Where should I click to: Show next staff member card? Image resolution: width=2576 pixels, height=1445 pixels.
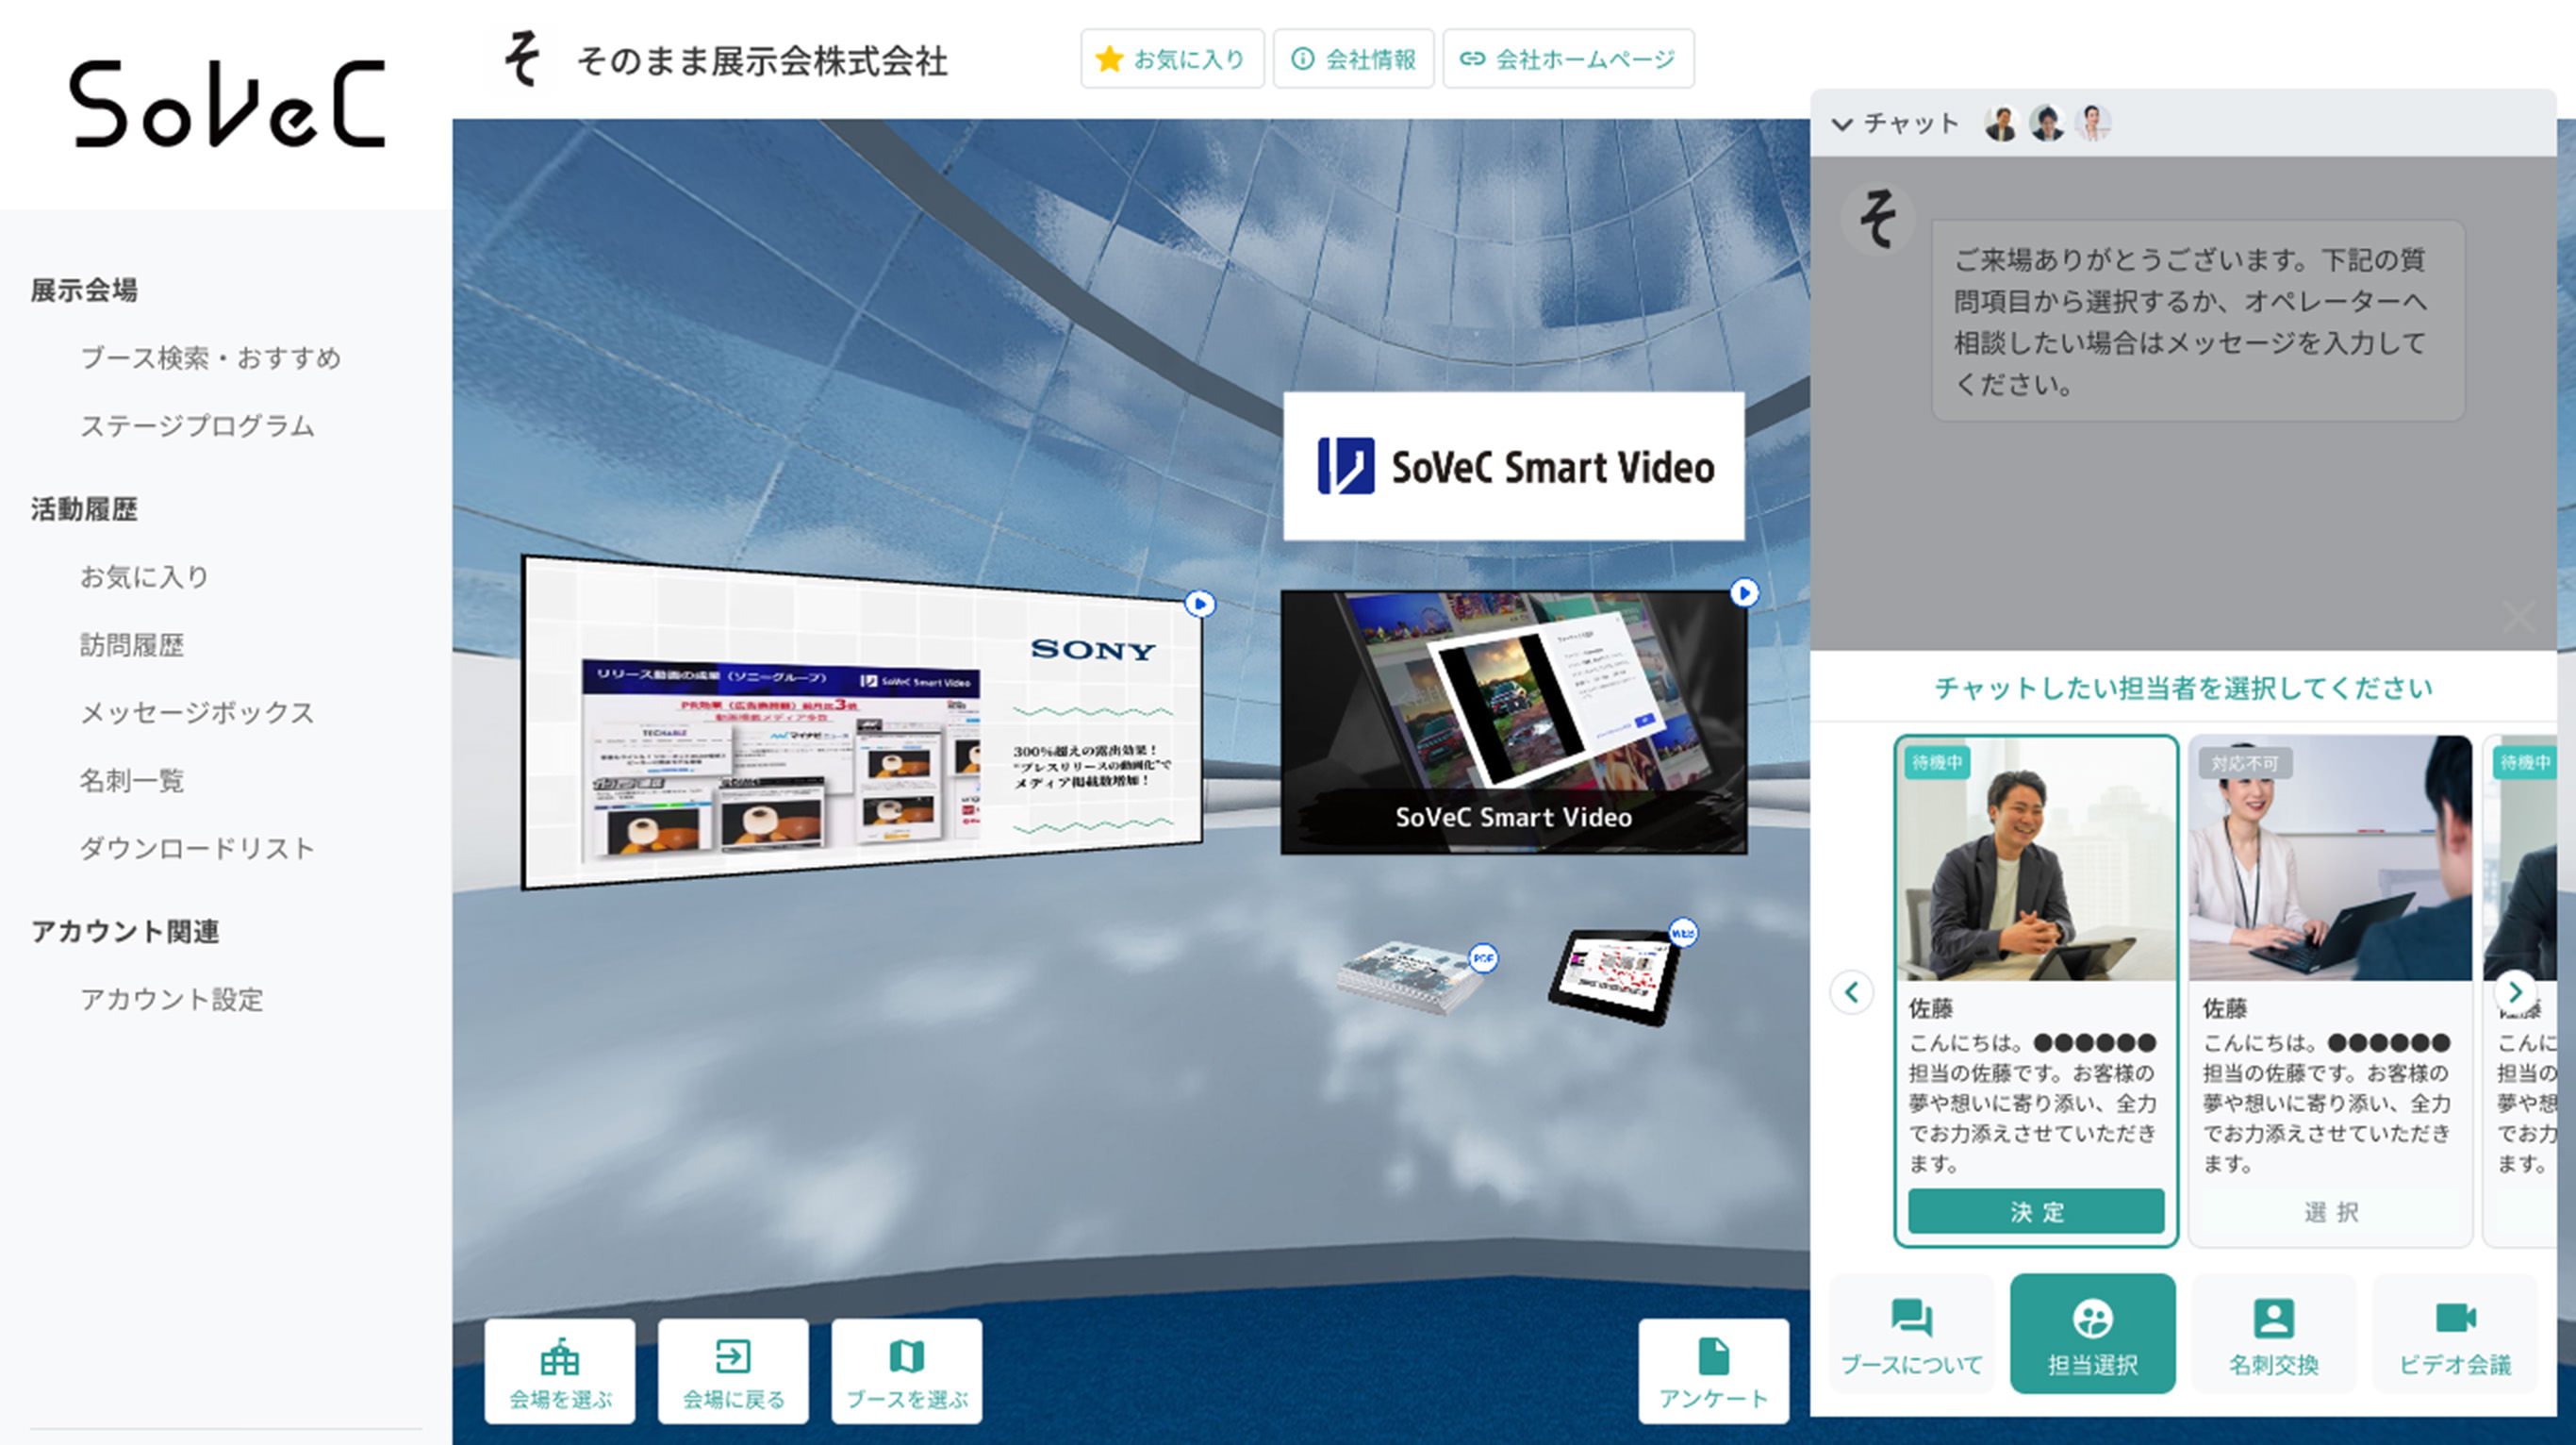(x=2515, y=992)
